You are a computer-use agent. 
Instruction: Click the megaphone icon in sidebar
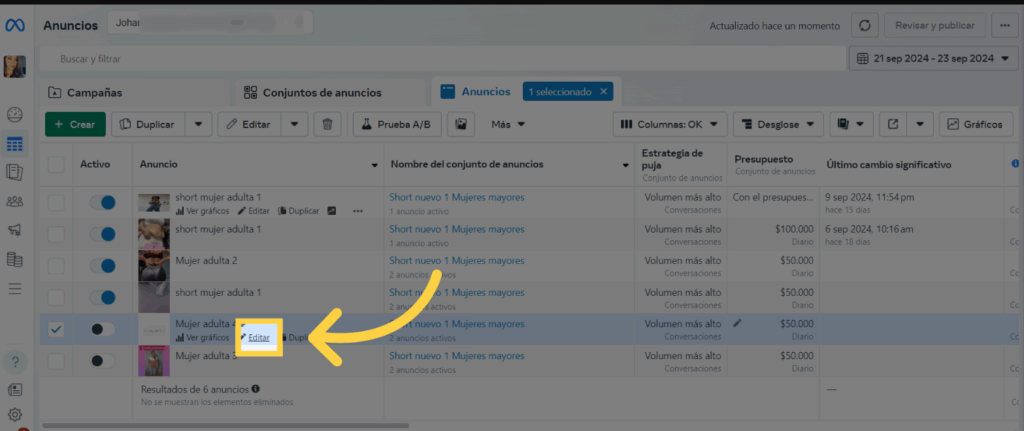(x=15, y=230)
